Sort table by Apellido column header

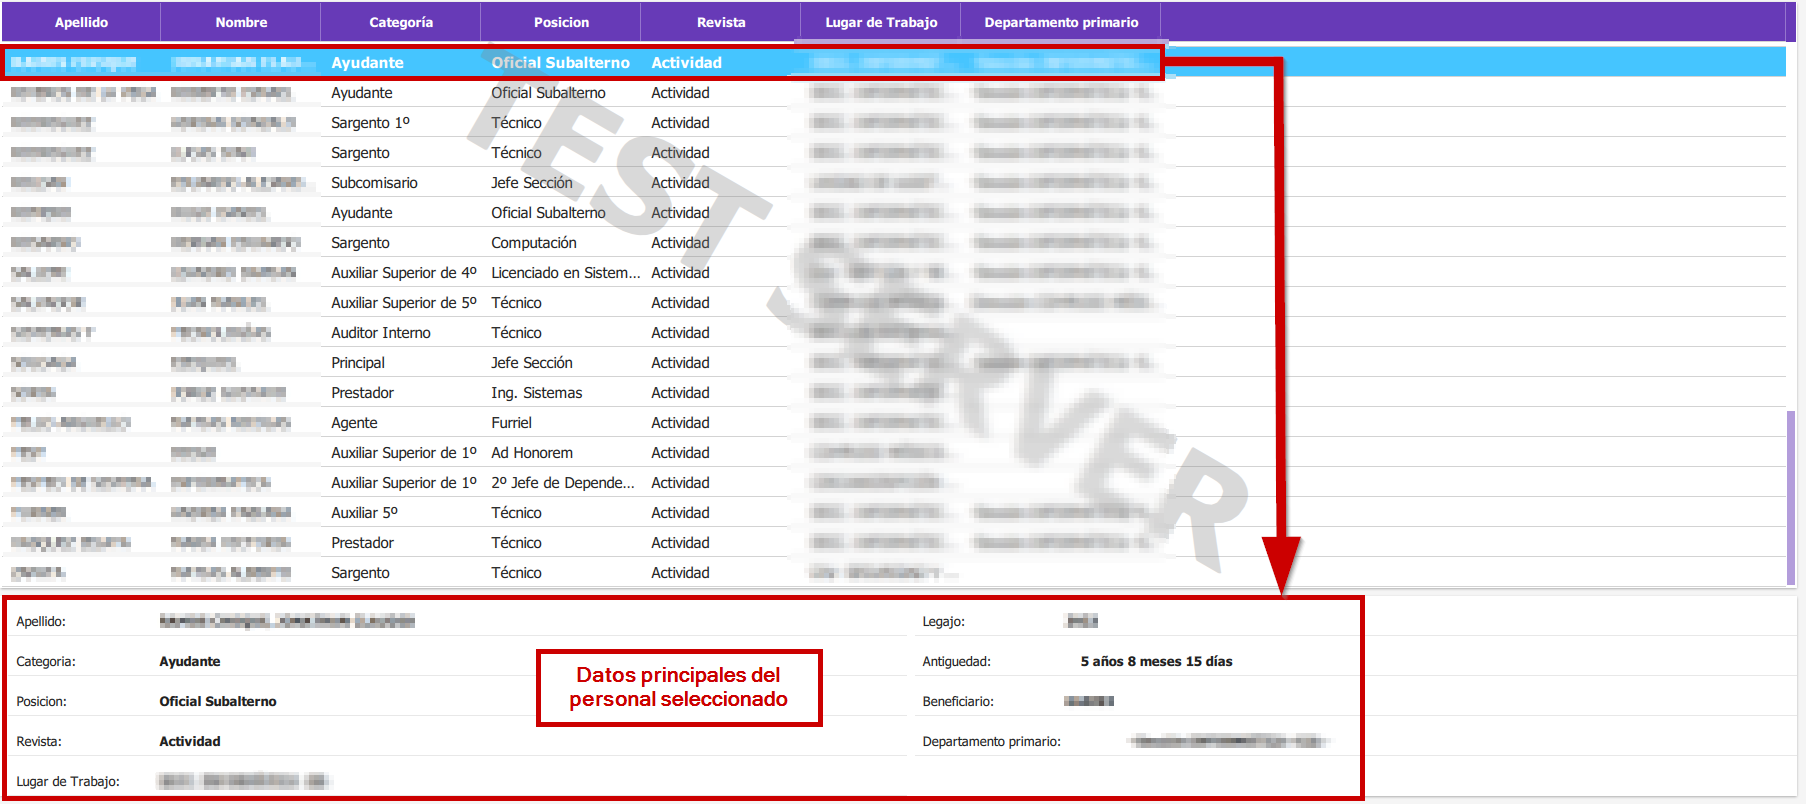tap(81, 22)
